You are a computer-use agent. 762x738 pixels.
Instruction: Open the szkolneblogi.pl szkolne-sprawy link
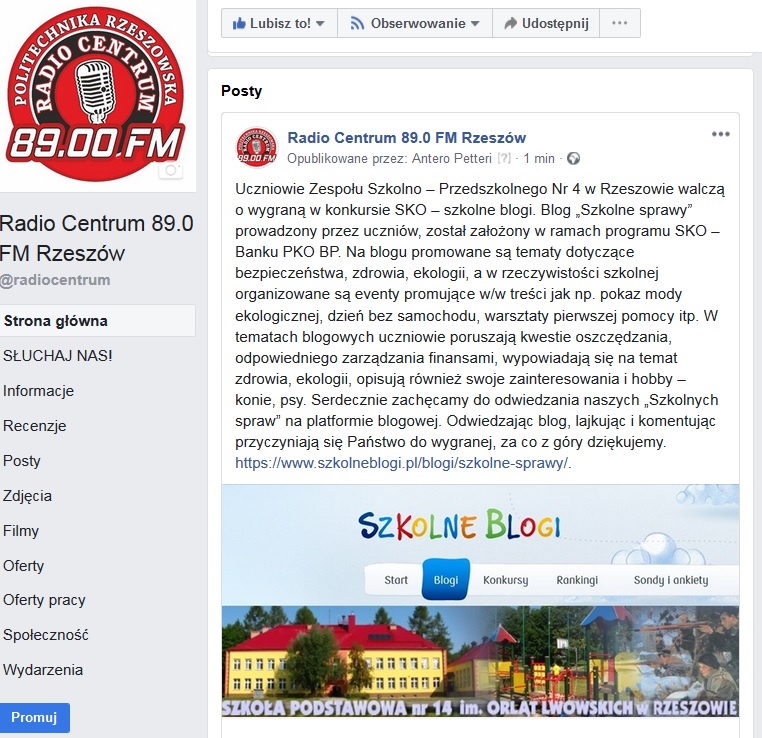(x=401, y=463)
